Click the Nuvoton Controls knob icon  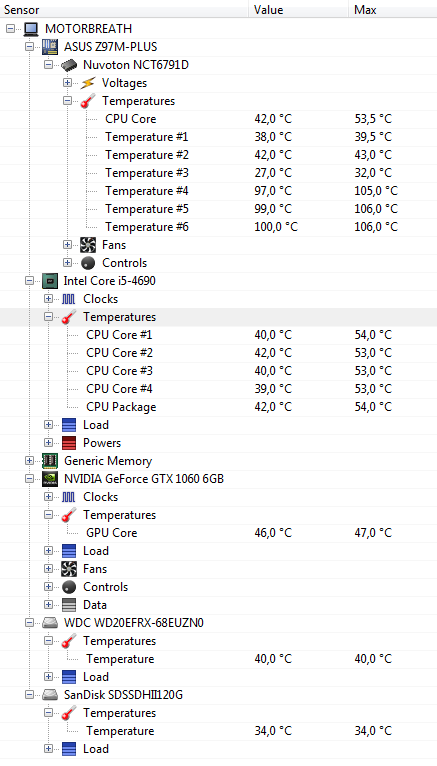[x=88, y=263]
